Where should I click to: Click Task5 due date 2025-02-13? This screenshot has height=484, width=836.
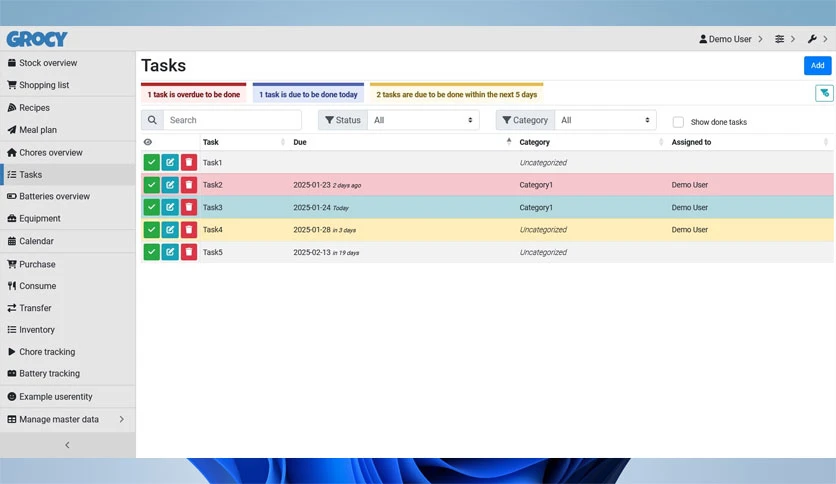(312, 252)
